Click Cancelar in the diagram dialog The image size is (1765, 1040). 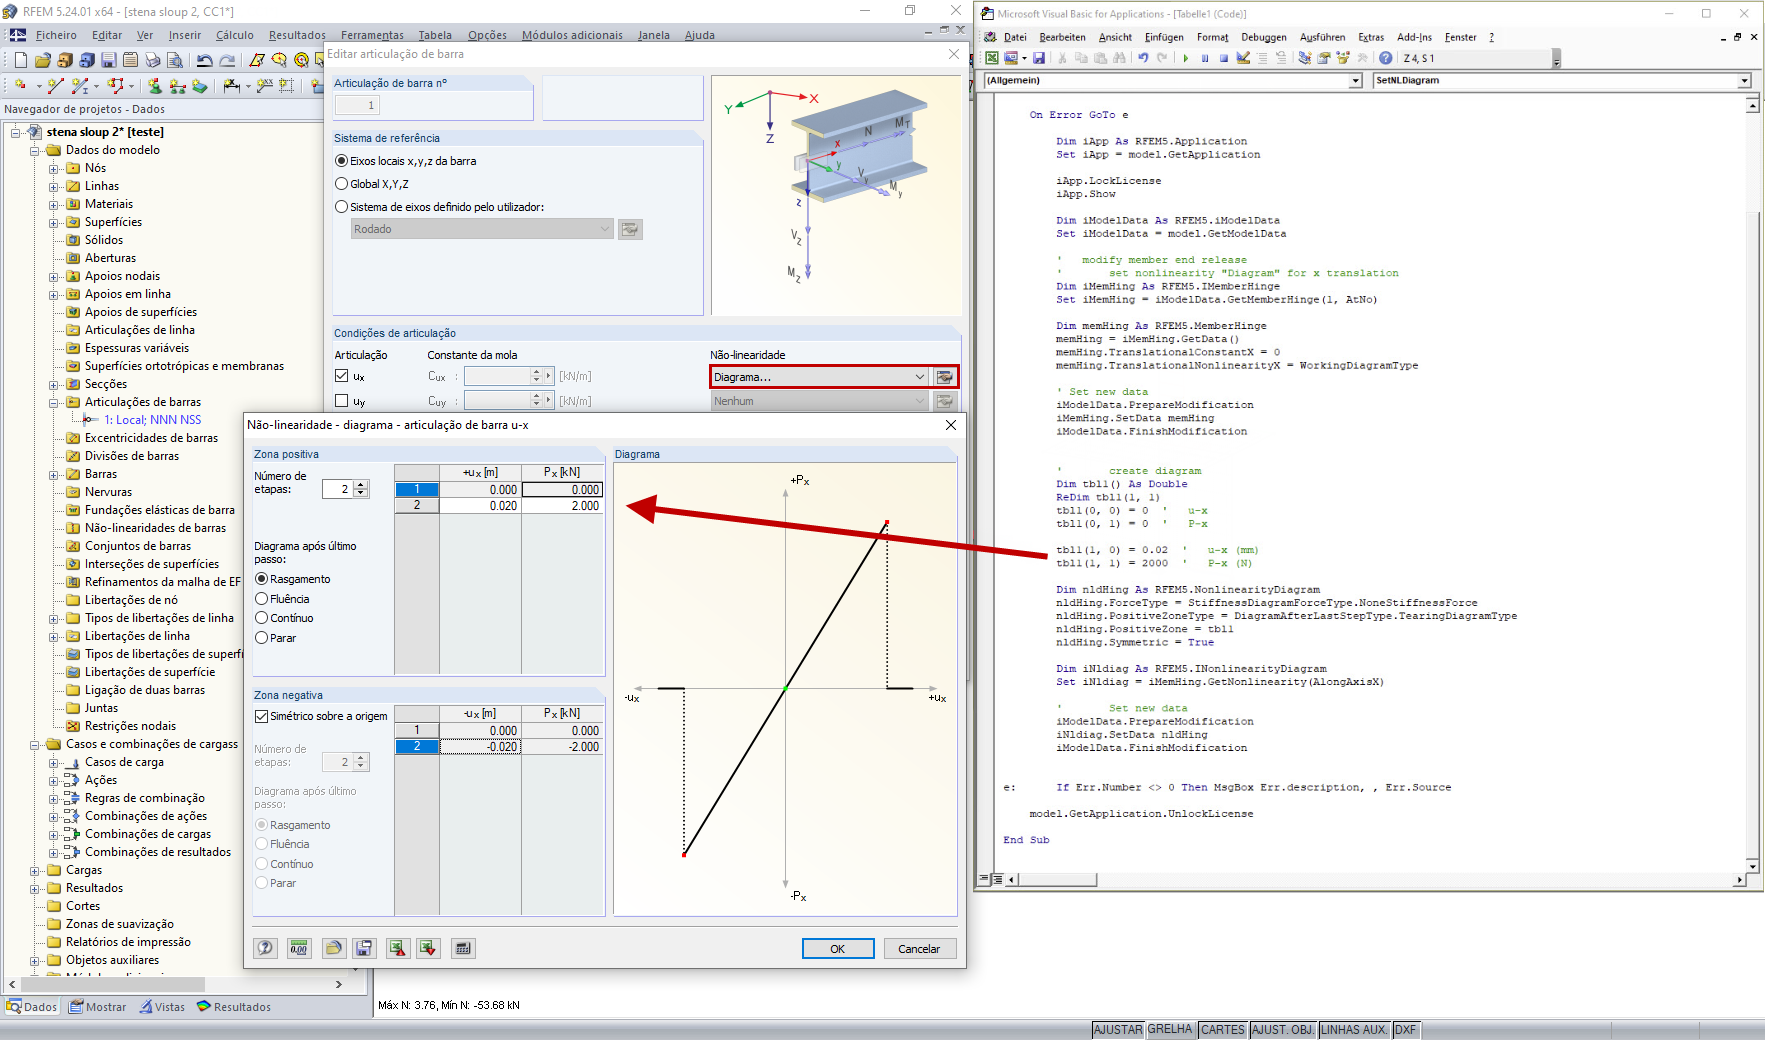click(919, 949)
